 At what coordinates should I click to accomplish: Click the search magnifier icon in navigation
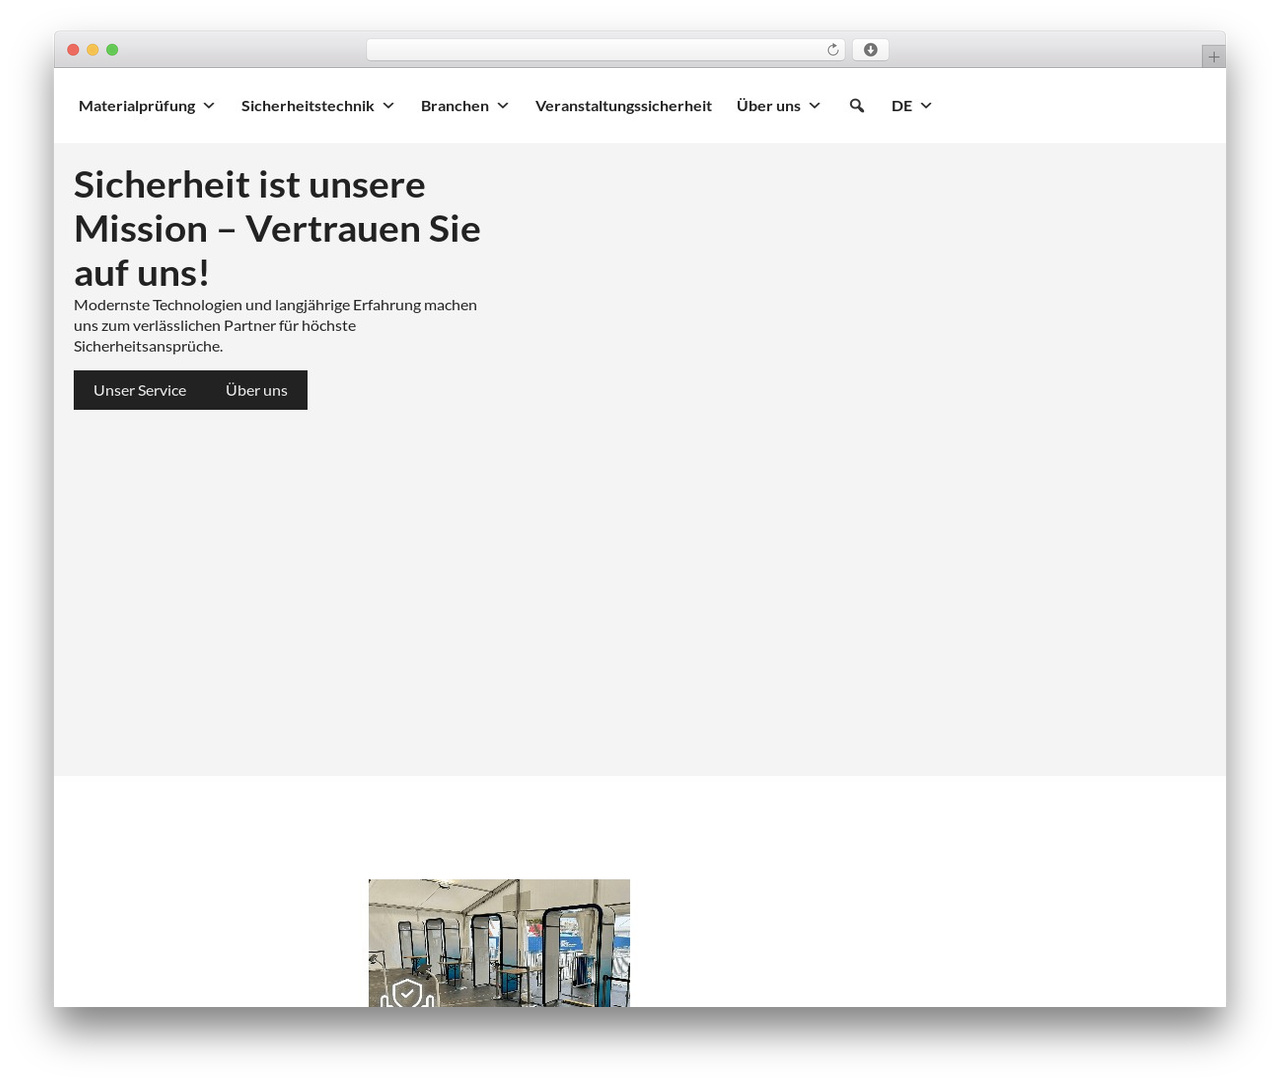tap(857, 106)
